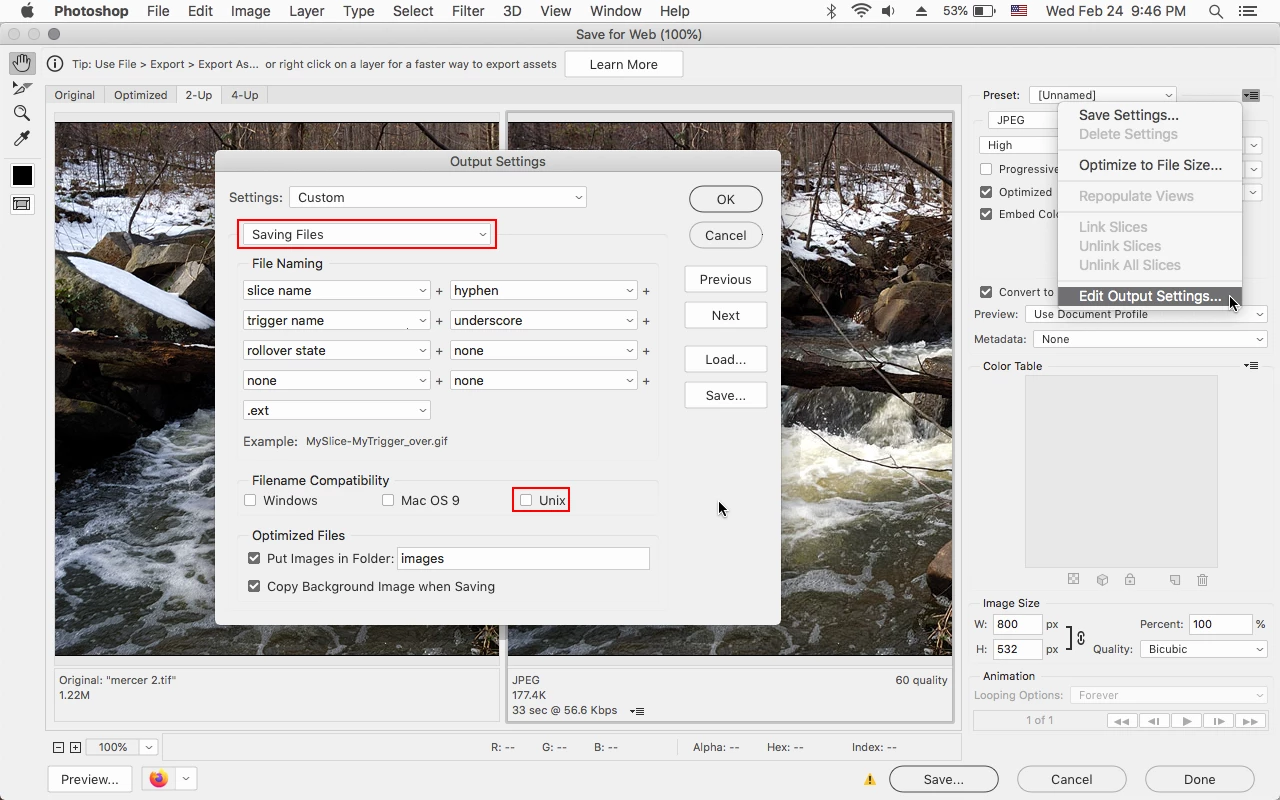Select the Slice Select tool
This screenshot has height=800, width=1280.
point(22,88)
